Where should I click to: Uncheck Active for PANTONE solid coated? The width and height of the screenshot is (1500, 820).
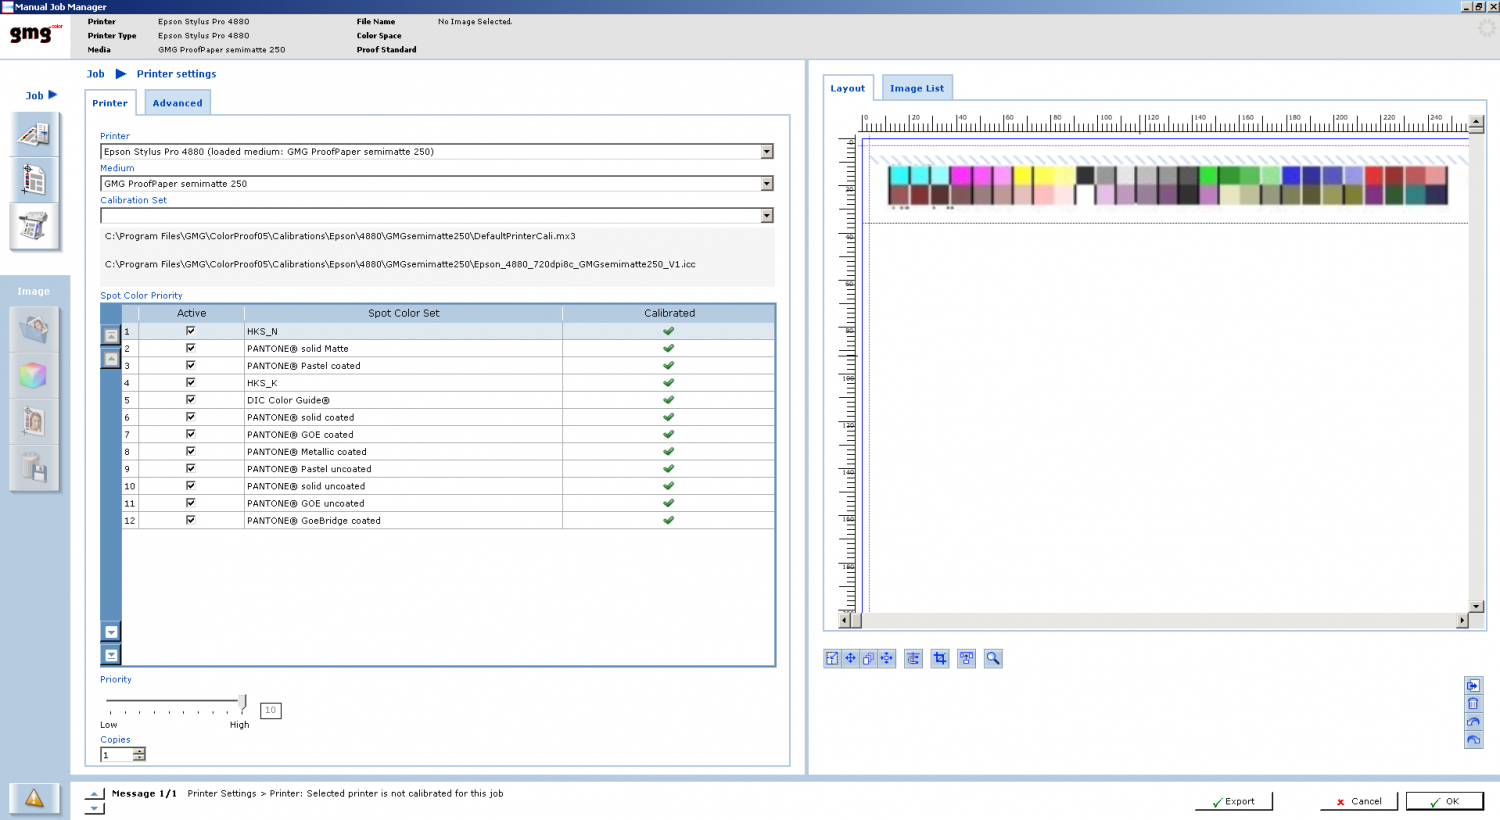pos(190,417)
